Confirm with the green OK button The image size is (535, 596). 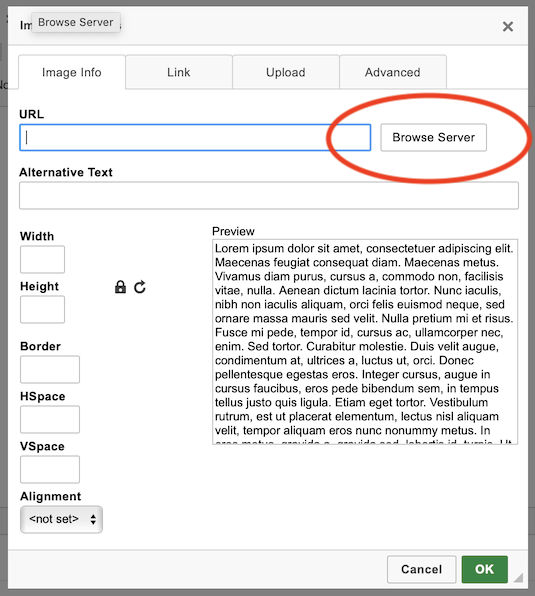point(484,569)
